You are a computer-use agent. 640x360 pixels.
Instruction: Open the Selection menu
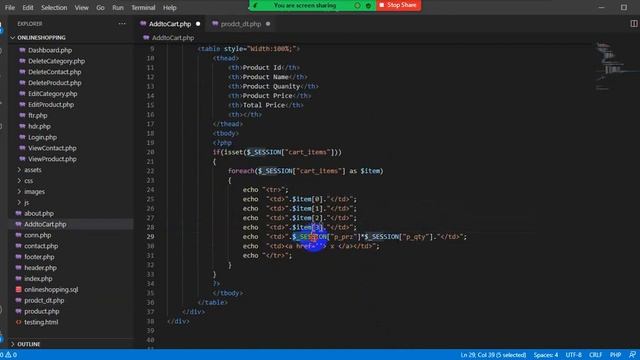pos(54,7)
